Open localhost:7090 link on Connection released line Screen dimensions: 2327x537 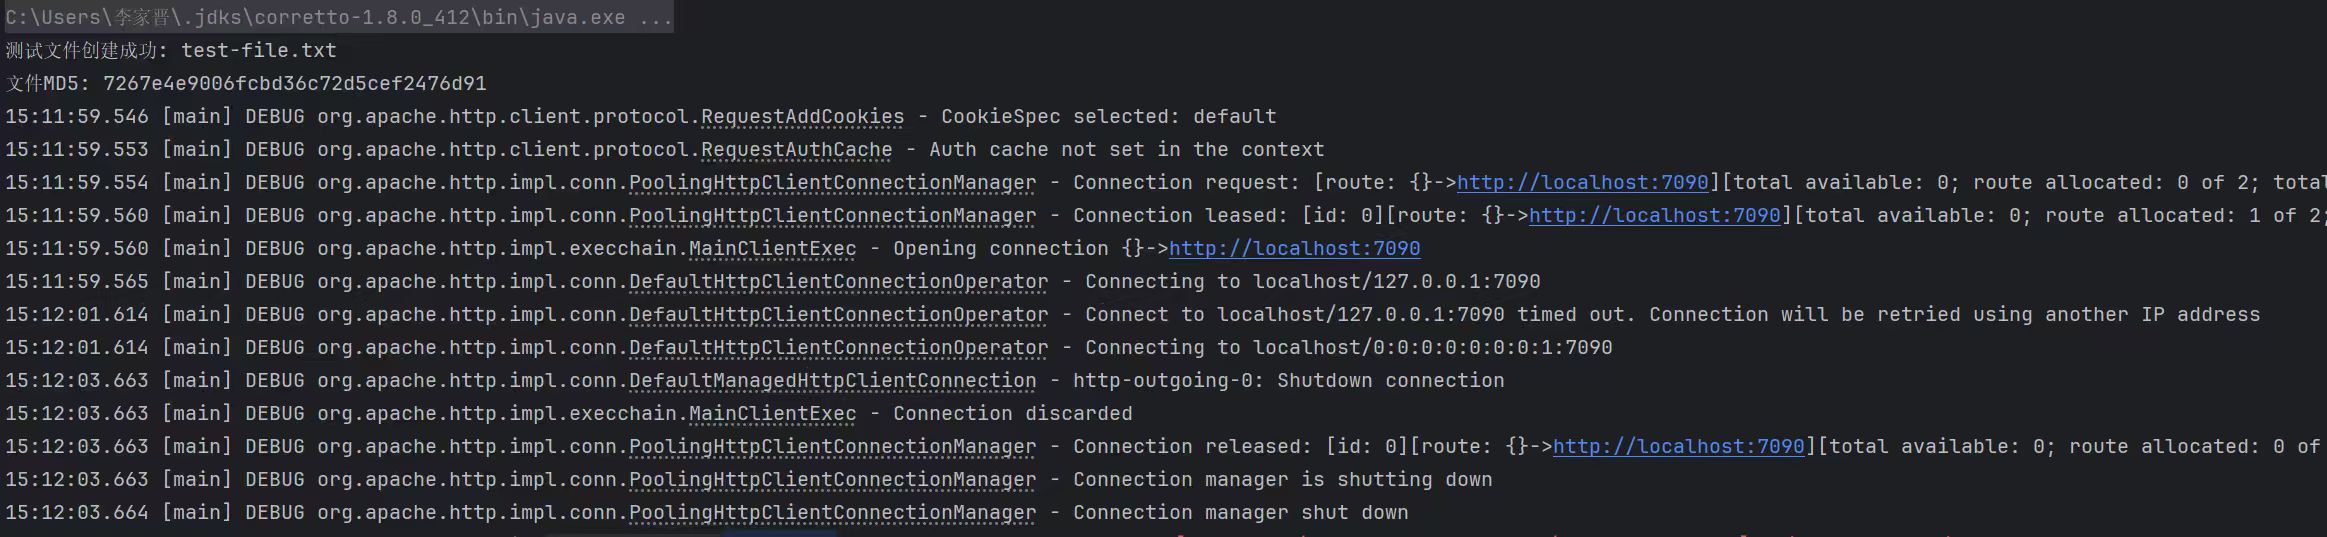1678,447
